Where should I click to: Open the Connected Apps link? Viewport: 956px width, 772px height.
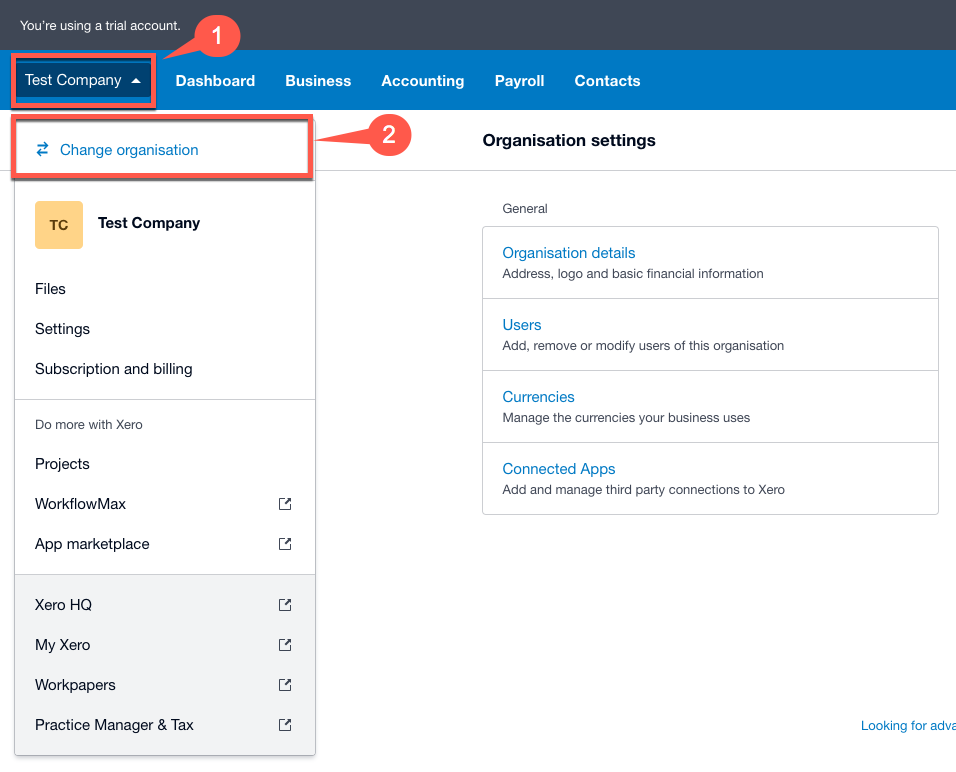[558, 469]
